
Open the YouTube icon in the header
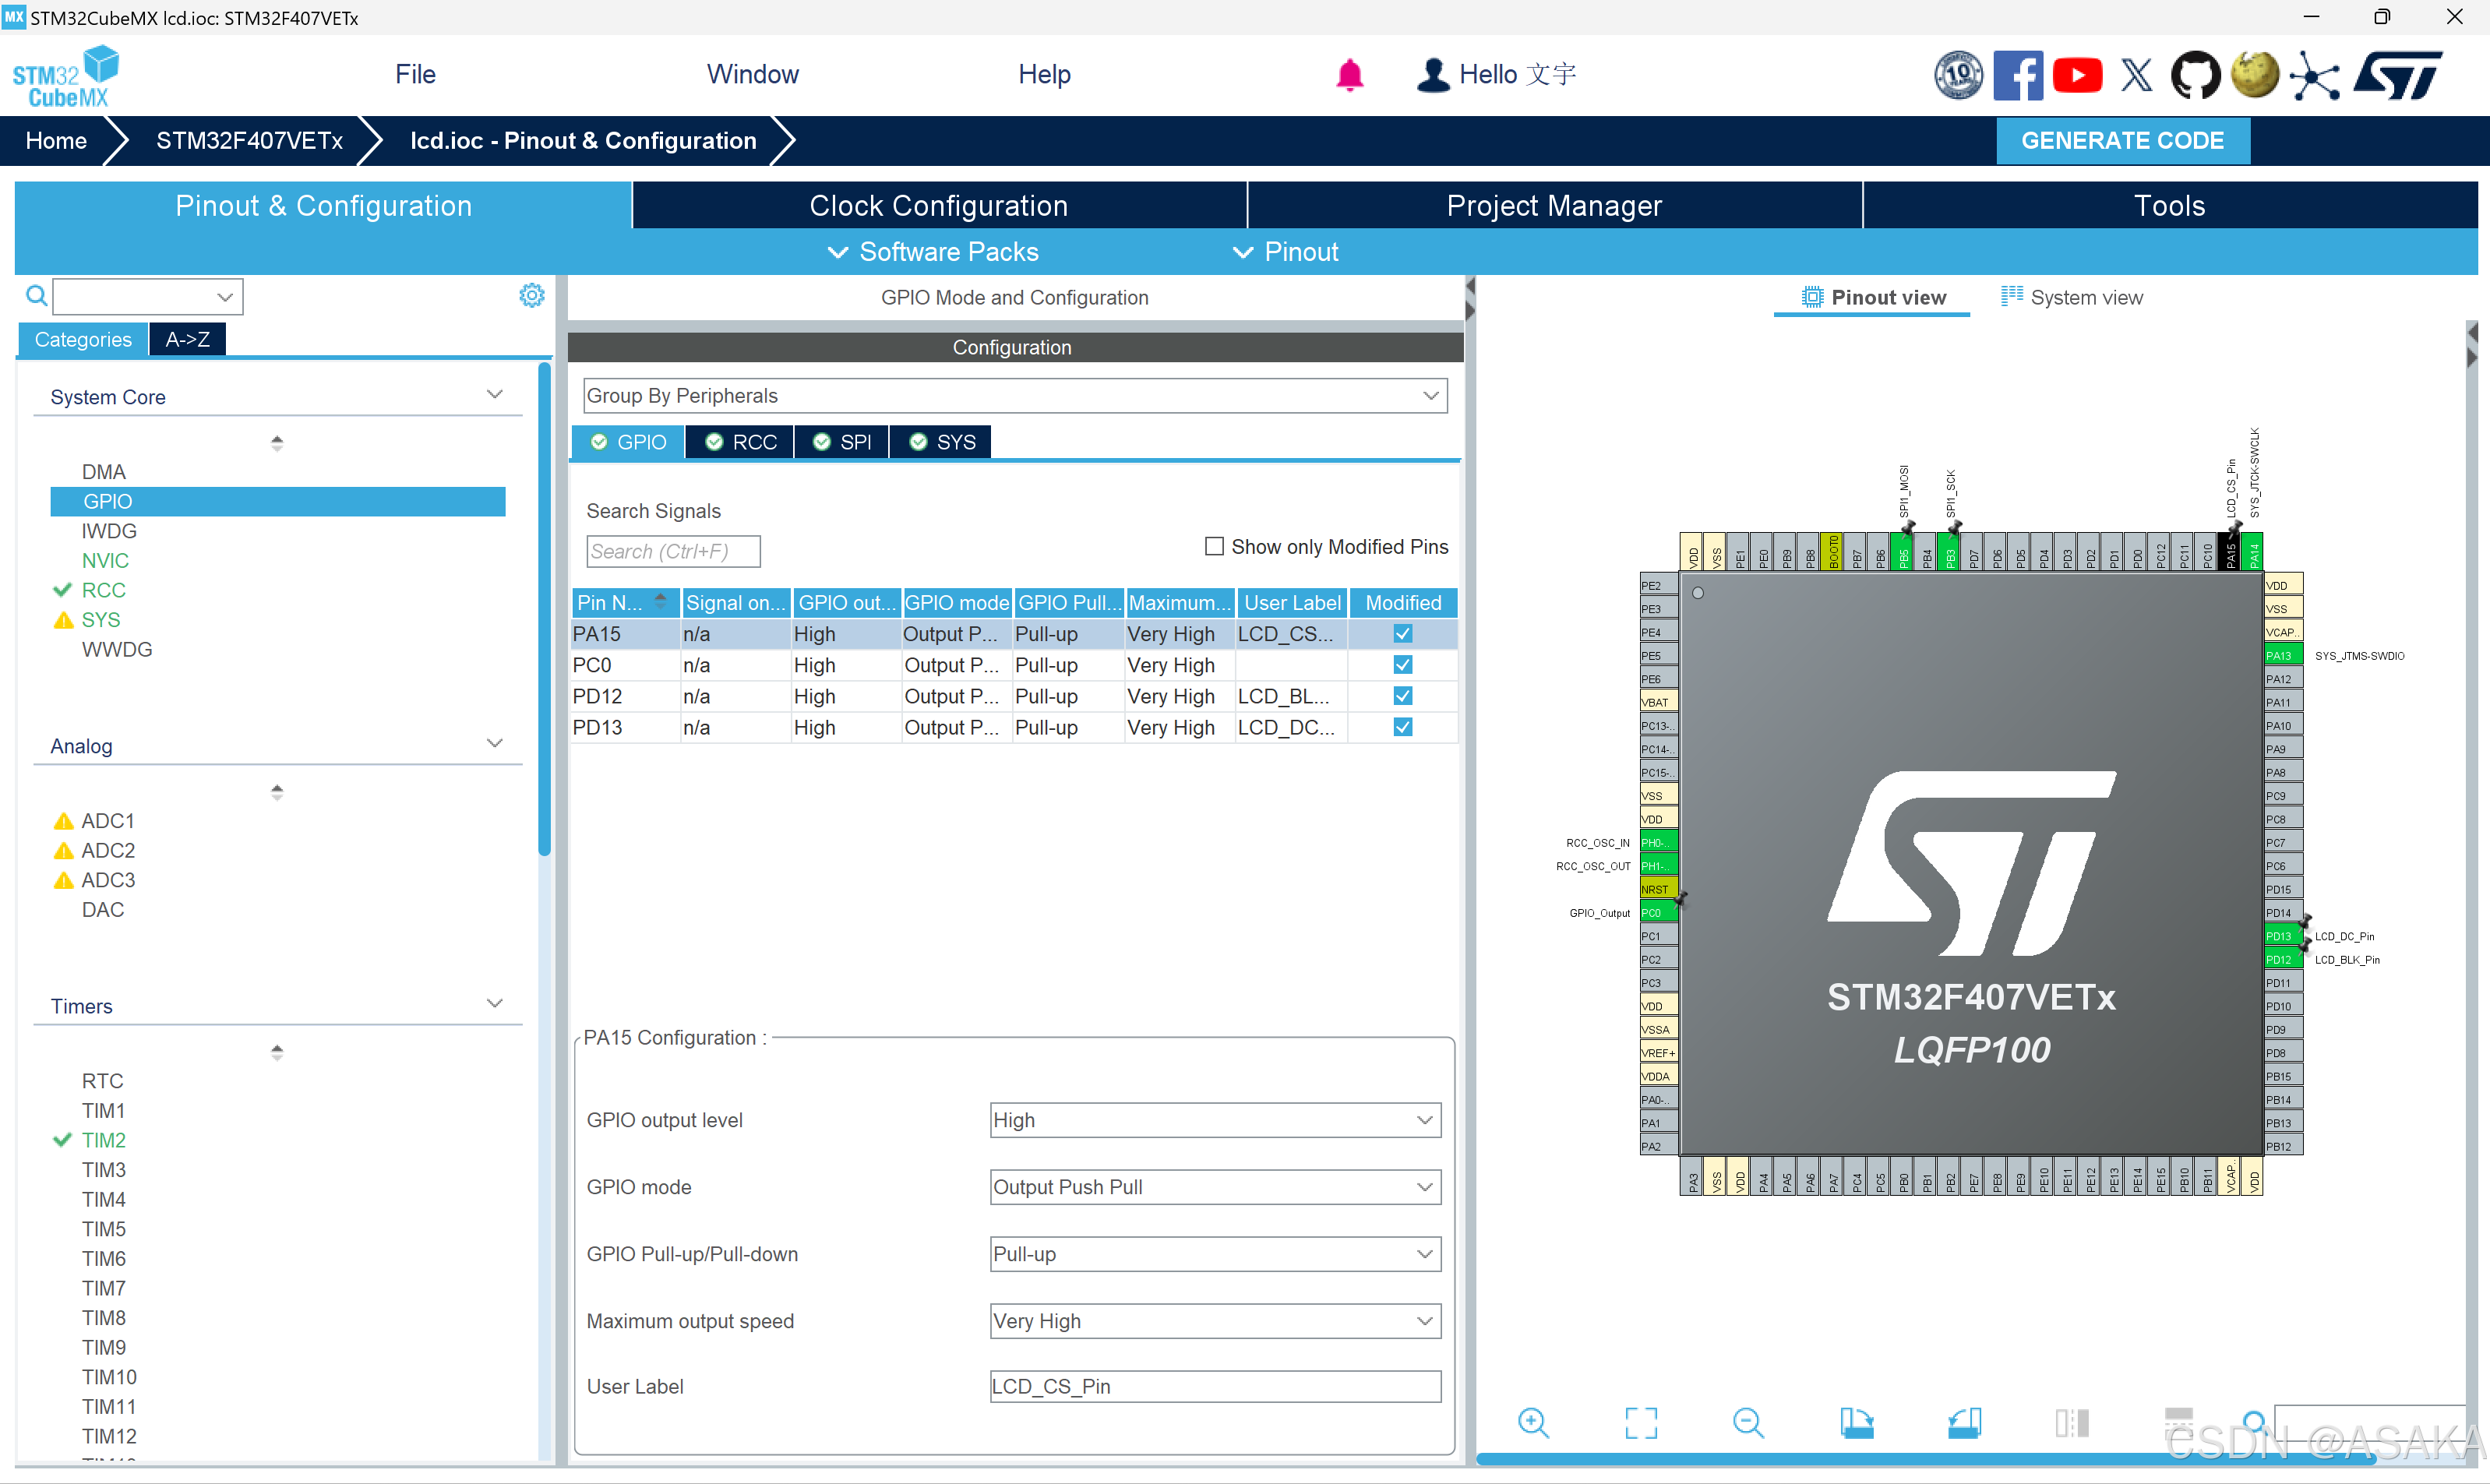point(2077,75)
